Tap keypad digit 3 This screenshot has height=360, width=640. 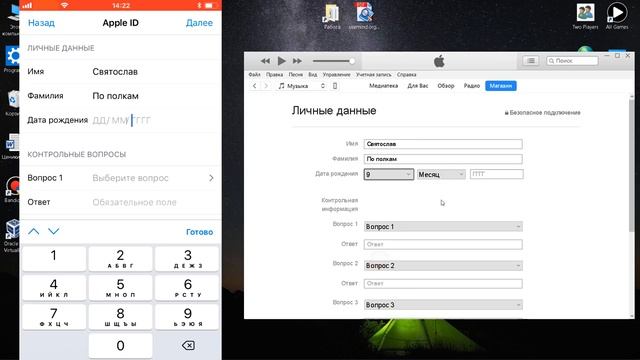[187, 258]
